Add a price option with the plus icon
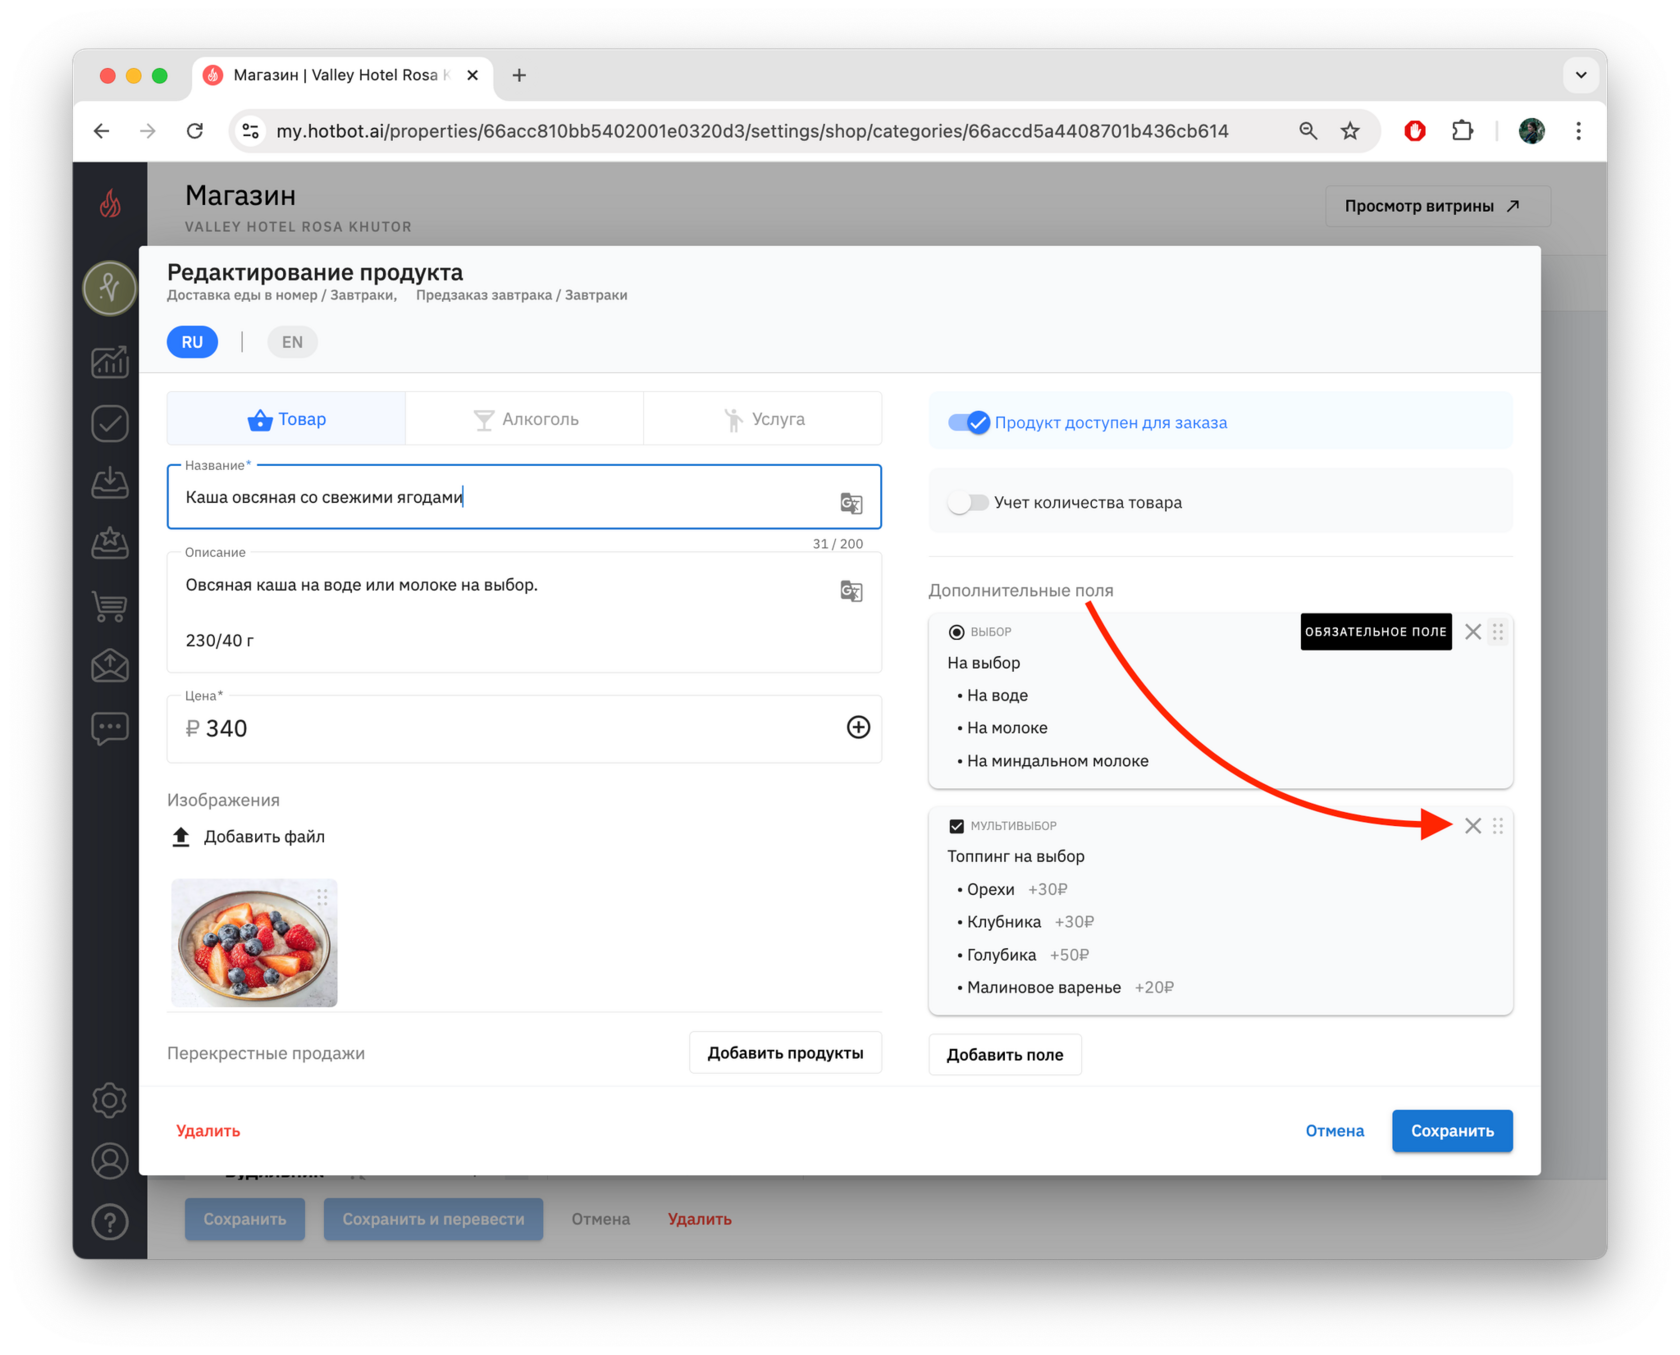This screenshot has height=1355, width=1680. coord(858,727)
